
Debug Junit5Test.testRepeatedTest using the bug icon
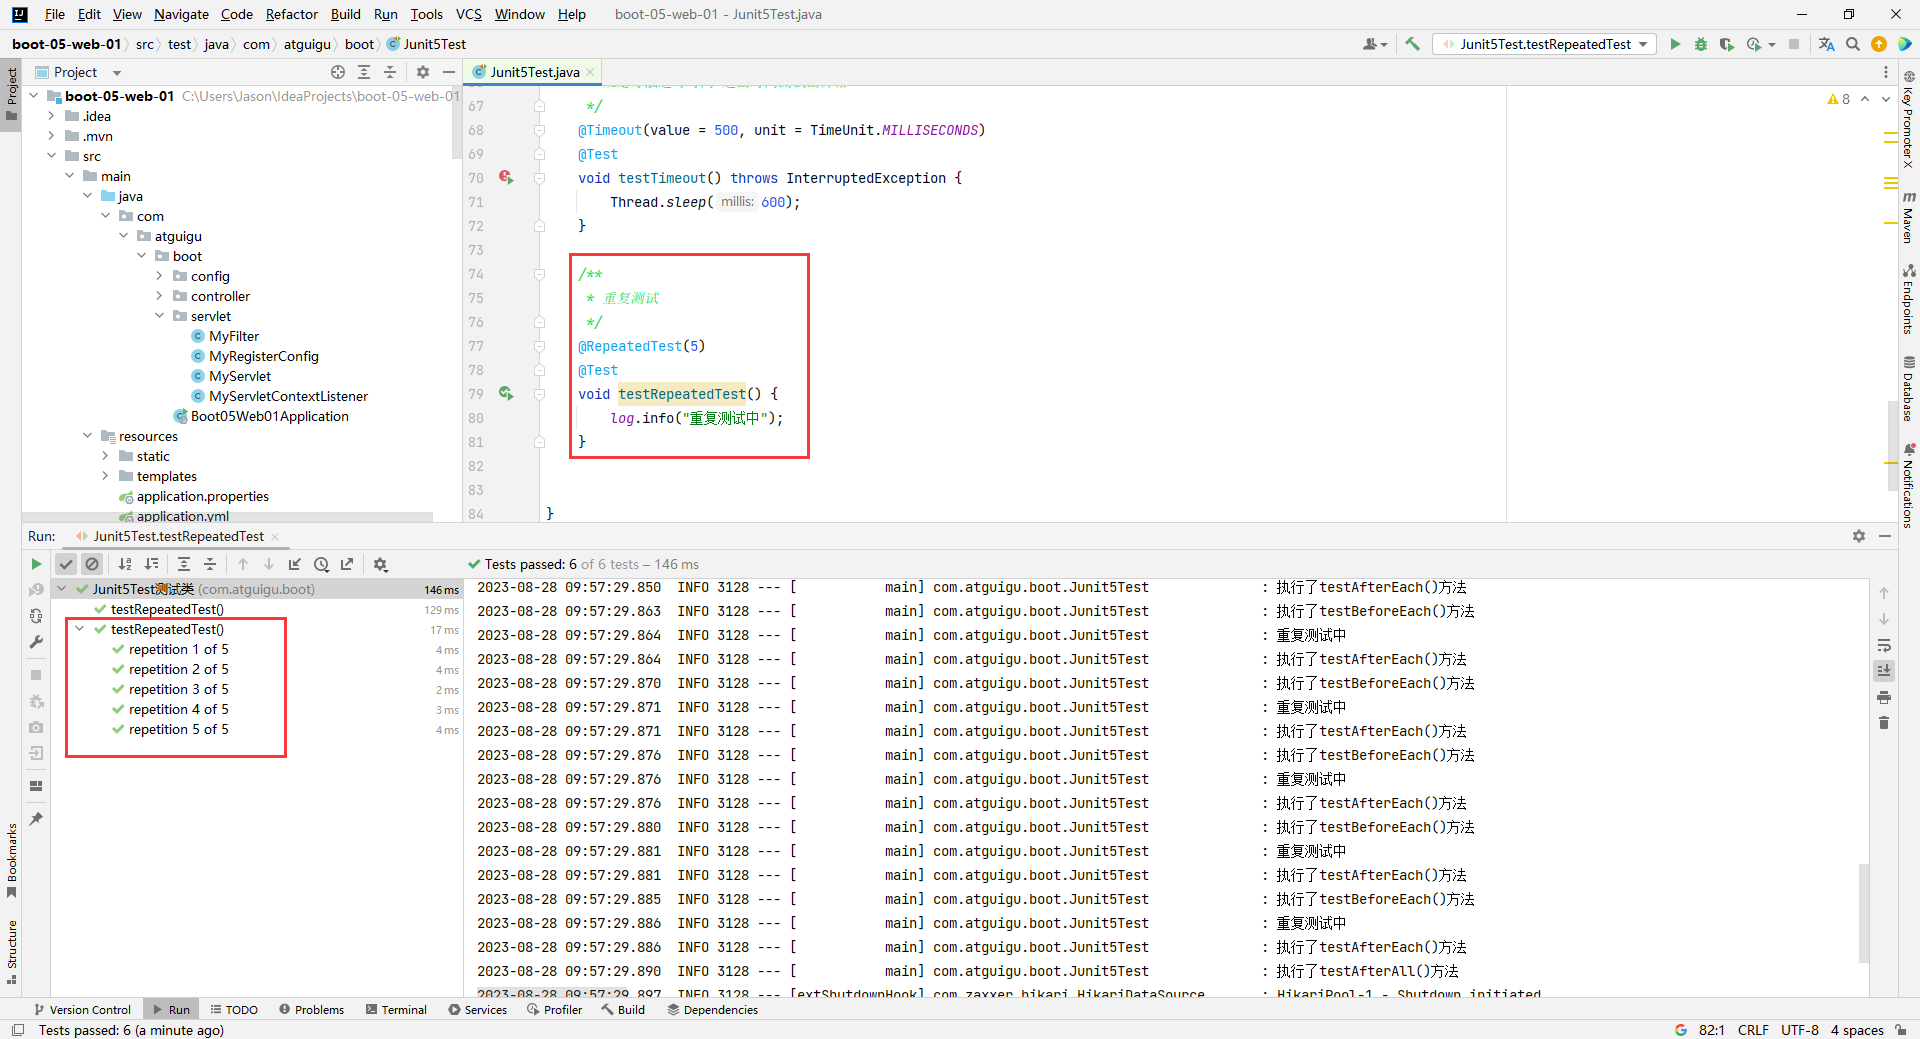[x=1701, y=44]
